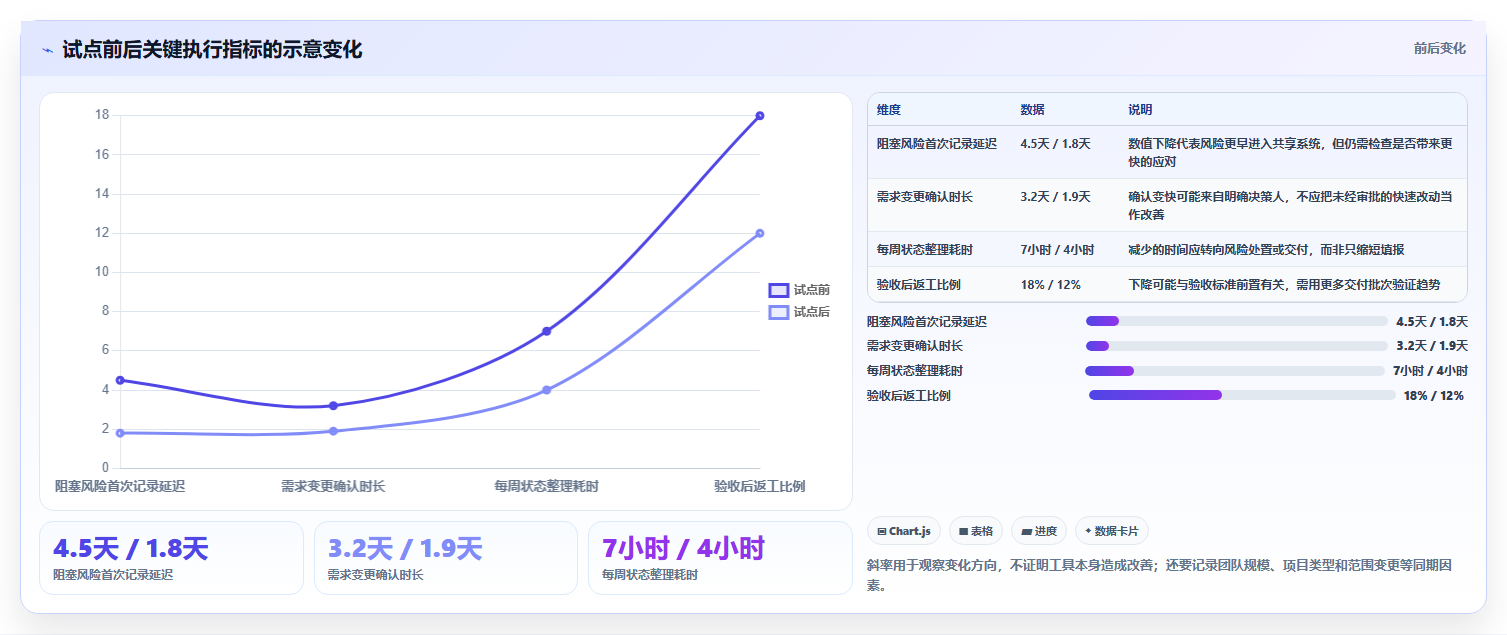Click table cell 阻塞风险首次记录延迟
This screenshot has width=1507, height=635.
937,144
